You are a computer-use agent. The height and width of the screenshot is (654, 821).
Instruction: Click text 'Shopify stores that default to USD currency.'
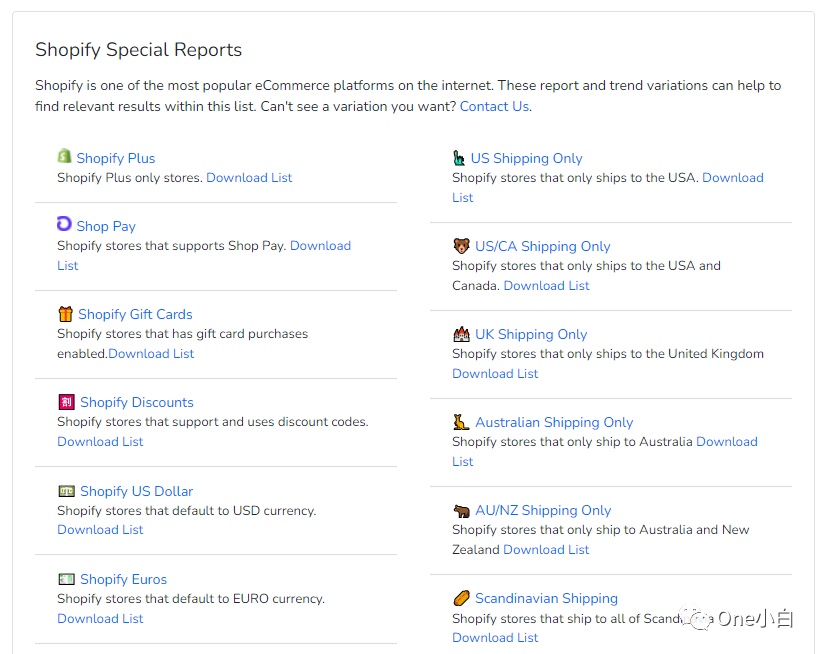186,511
